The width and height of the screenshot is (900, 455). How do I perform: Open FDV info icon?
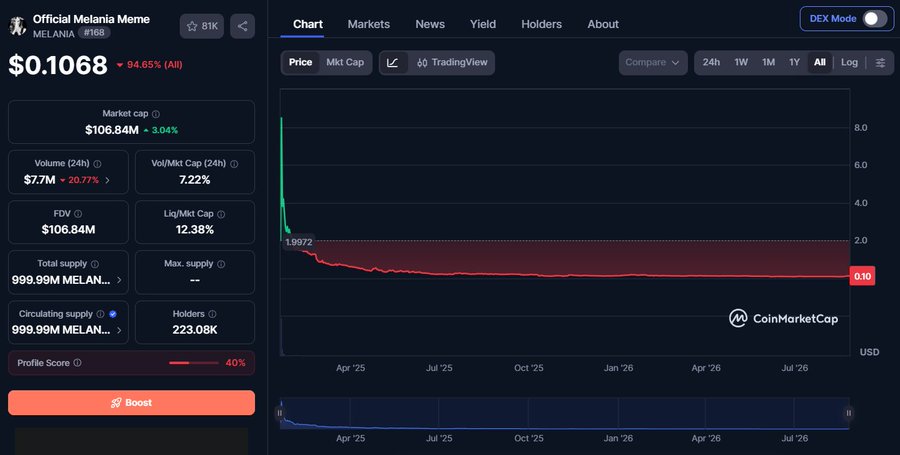(78, 214)
